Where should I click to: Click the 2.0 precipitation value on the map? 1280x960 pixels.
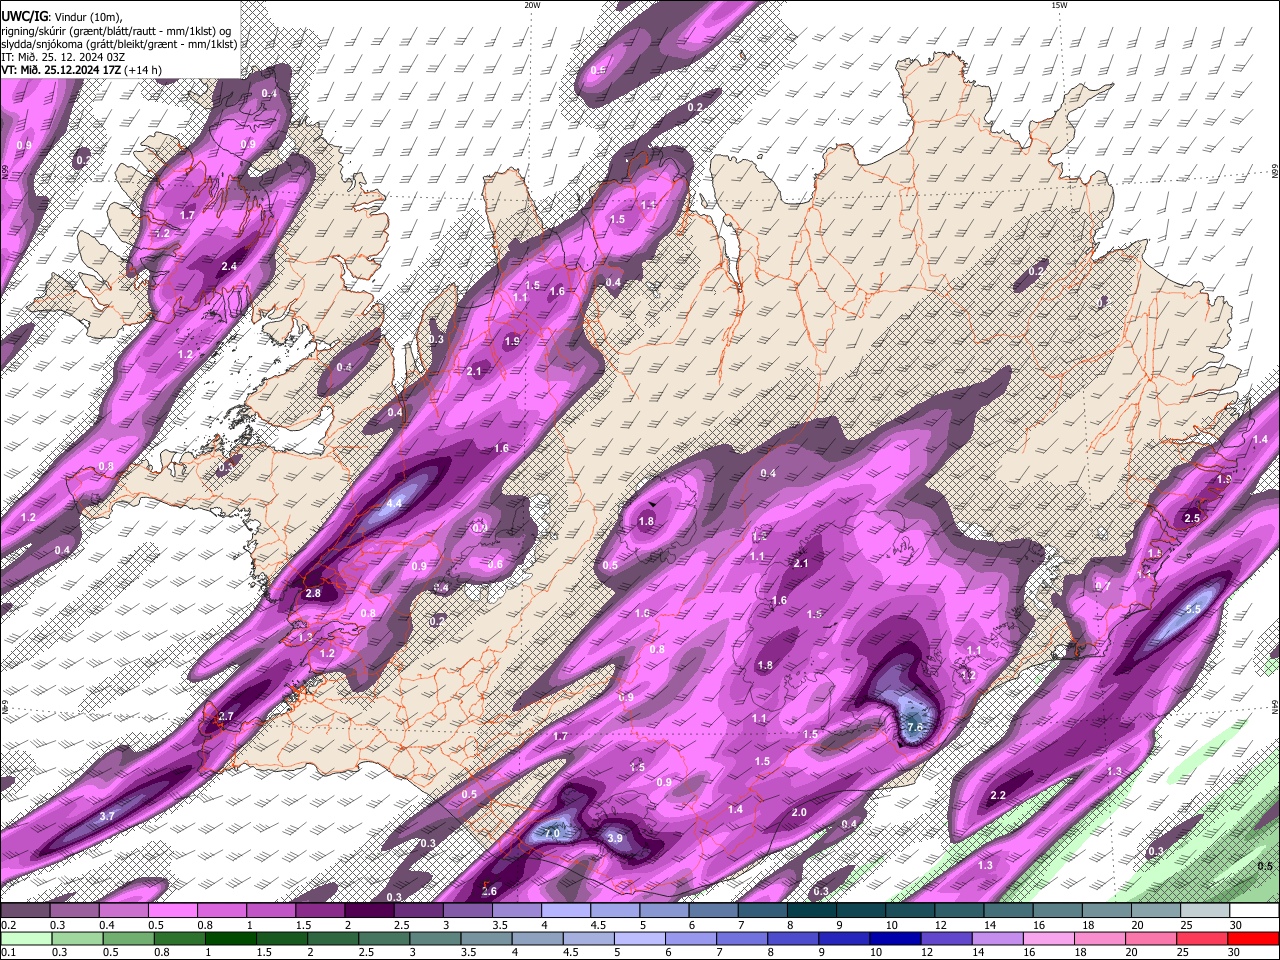click(x=799, y=813)
